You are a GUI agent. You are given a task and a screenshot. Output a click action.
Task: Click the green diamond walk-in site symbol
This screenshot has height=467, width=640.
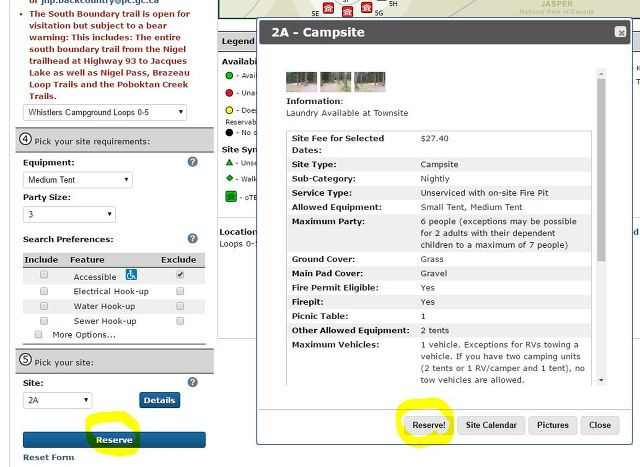tap(229, 178)
